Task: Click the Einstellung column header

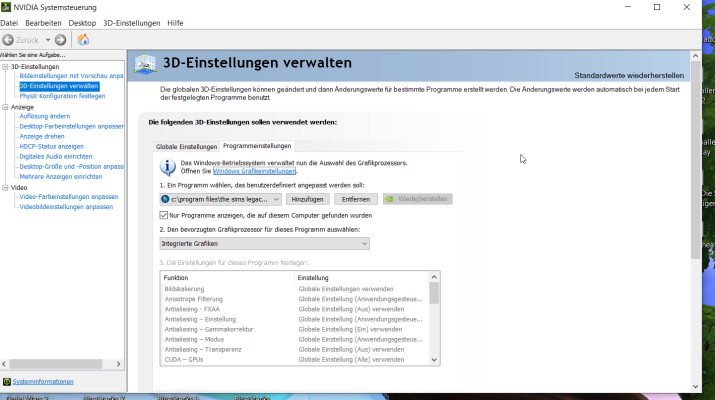Action: click(362, 278)
